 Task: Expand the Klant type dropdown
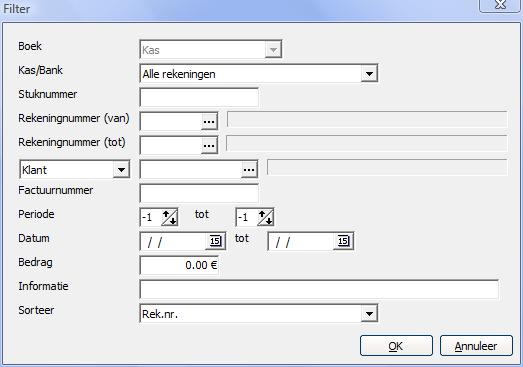click(x=121, y=169)
